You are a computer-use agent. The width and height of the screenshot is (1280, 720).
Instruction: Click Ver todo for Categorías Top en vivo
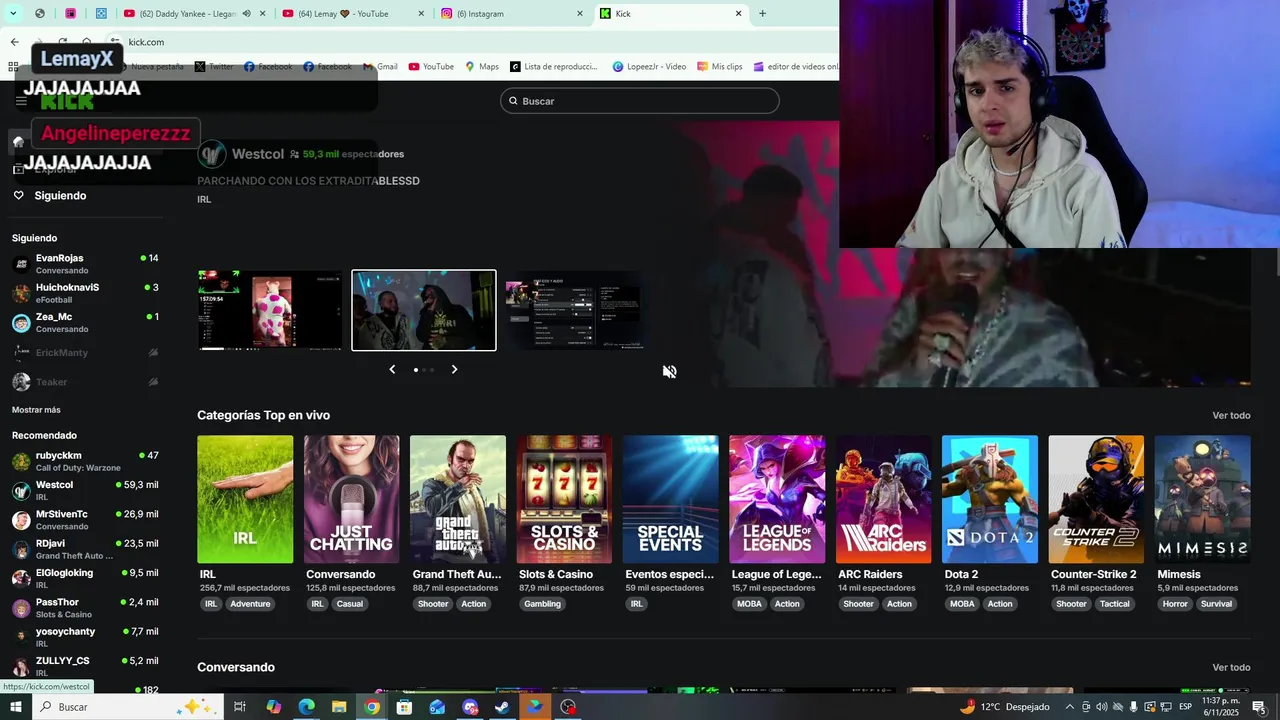click(x=1231, y=415)
